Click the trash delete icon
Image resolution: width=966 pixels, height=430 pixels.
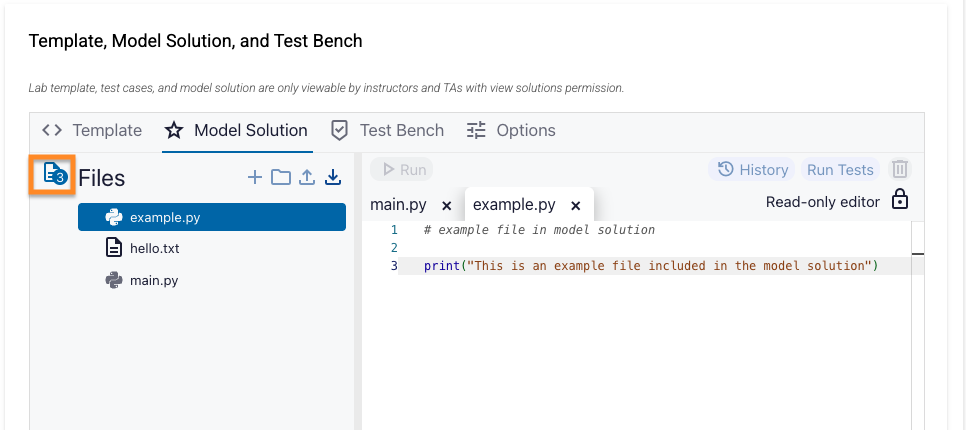900,170
